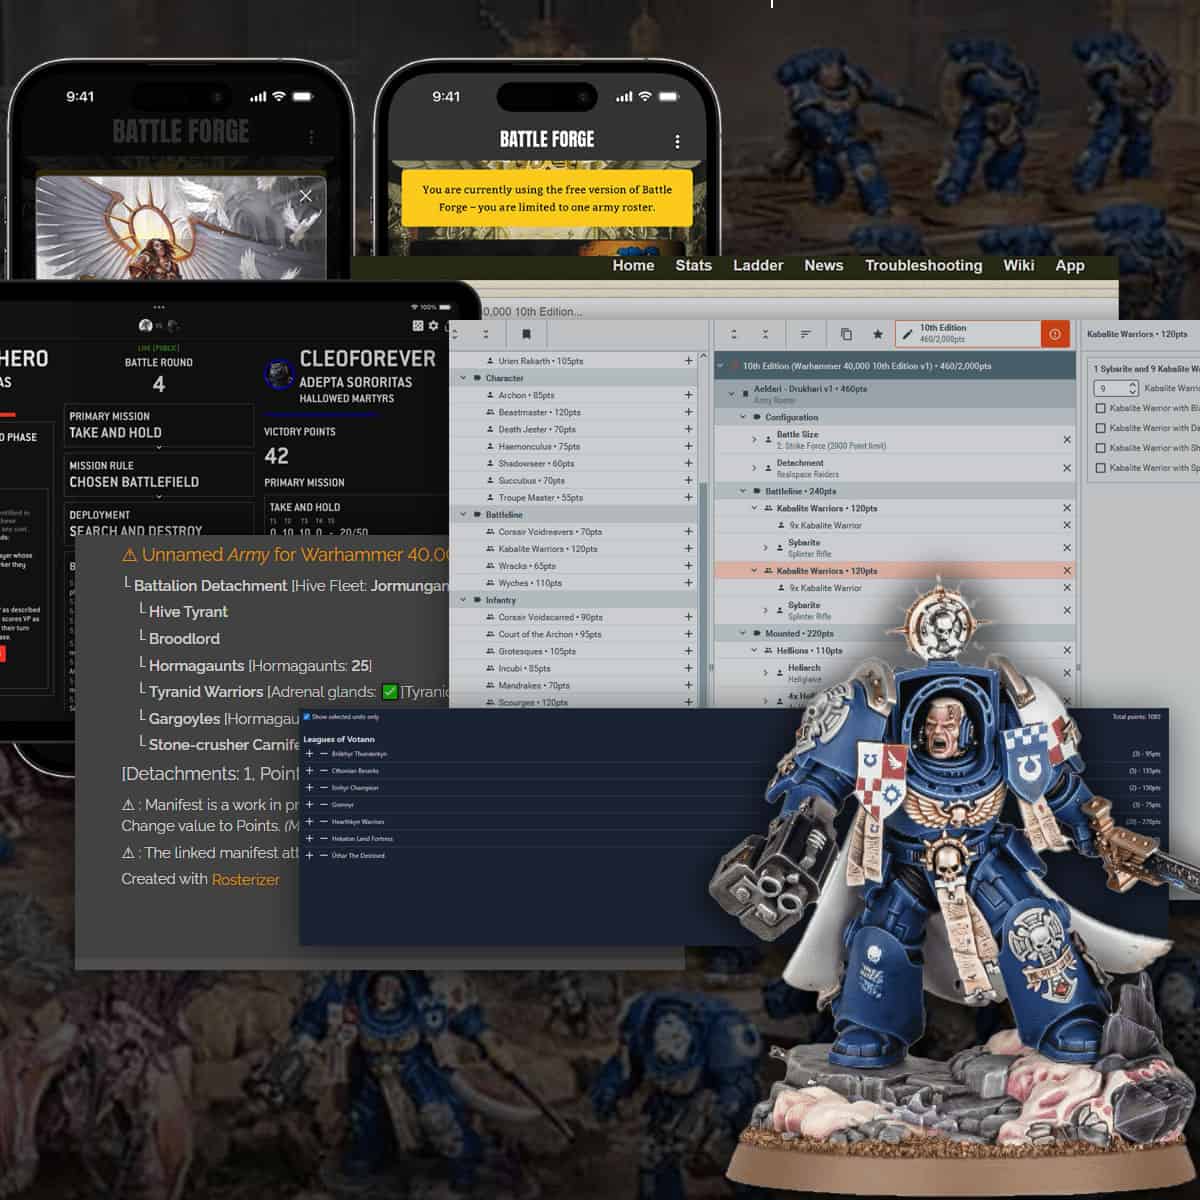Screen dimensions: 1200x1200
Task: Collapse the Infantry category in unit list
Action: pyautogui.click(x=463, y=600)
